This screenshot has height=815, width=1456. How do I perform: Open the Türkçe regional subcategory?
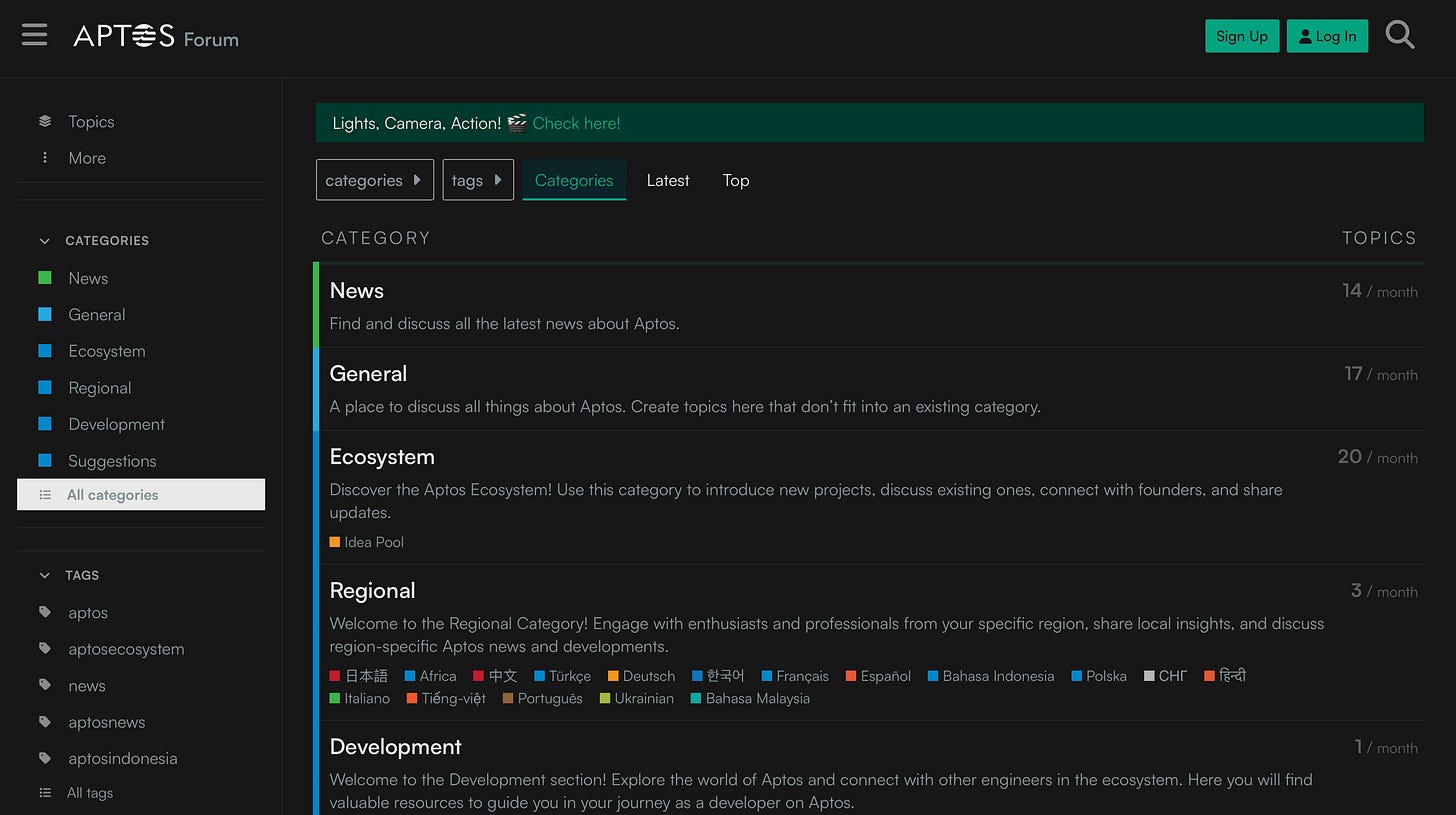(563, 676)
